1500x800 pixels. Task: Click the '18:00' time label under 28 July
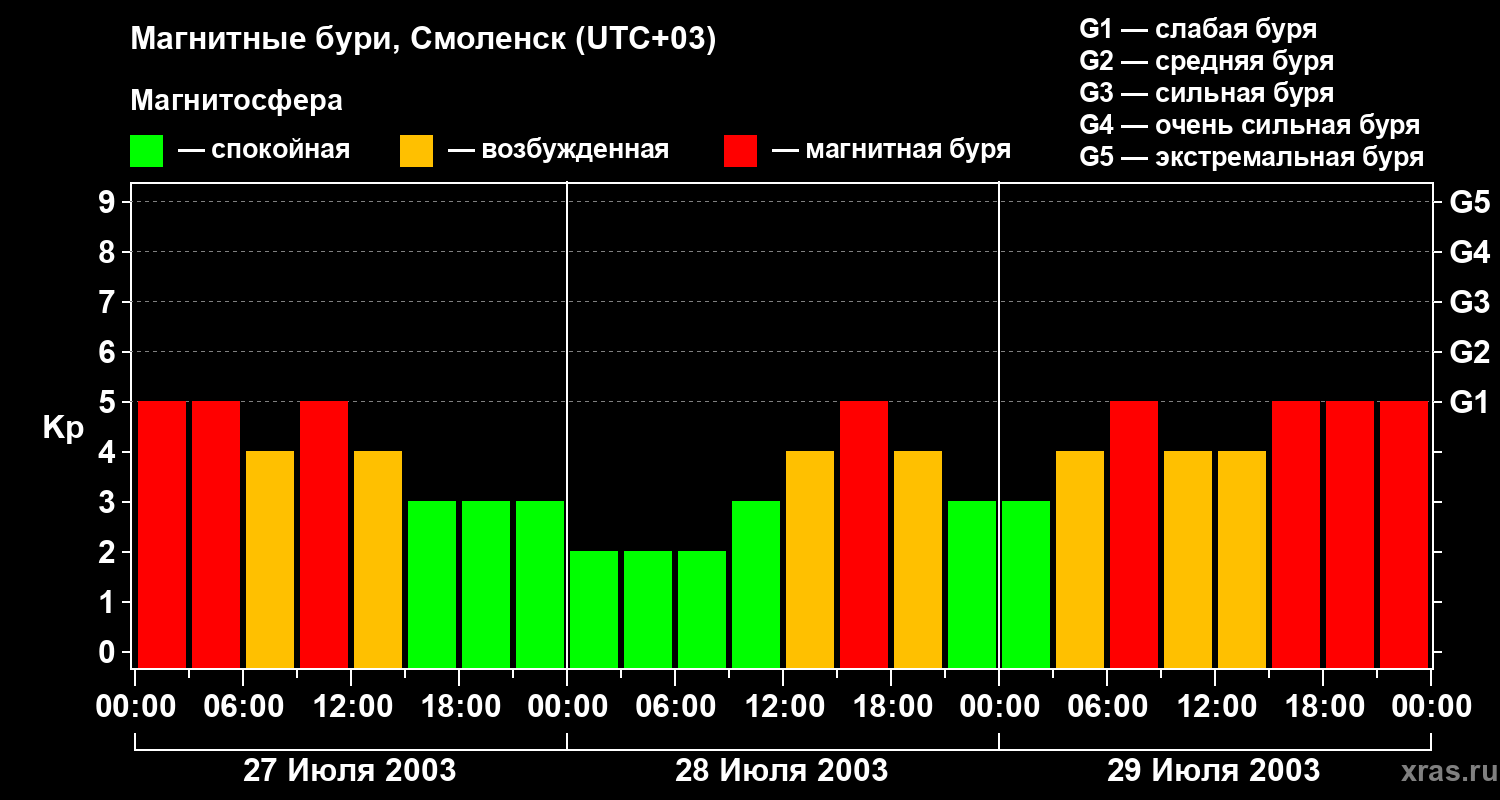[x=891, y=707]
